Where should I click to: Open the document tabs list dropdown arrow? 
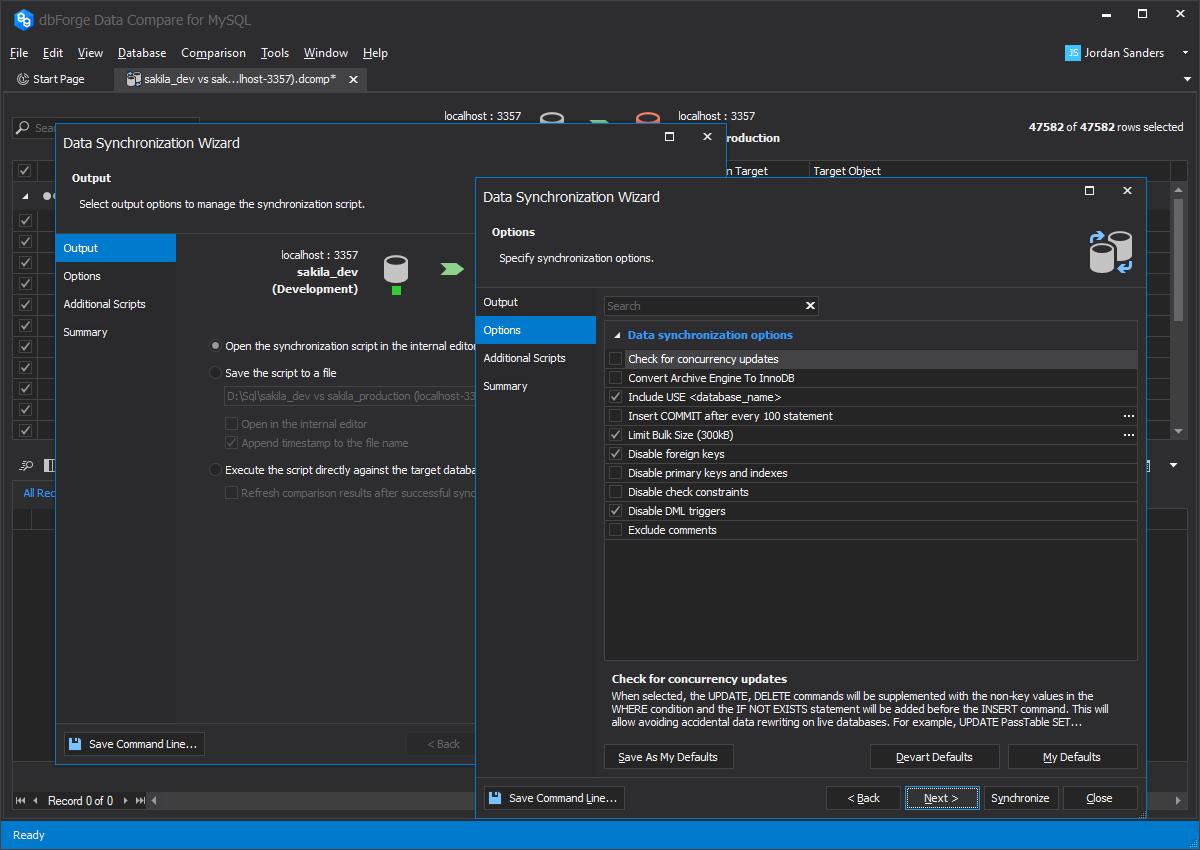(1187, 79)
